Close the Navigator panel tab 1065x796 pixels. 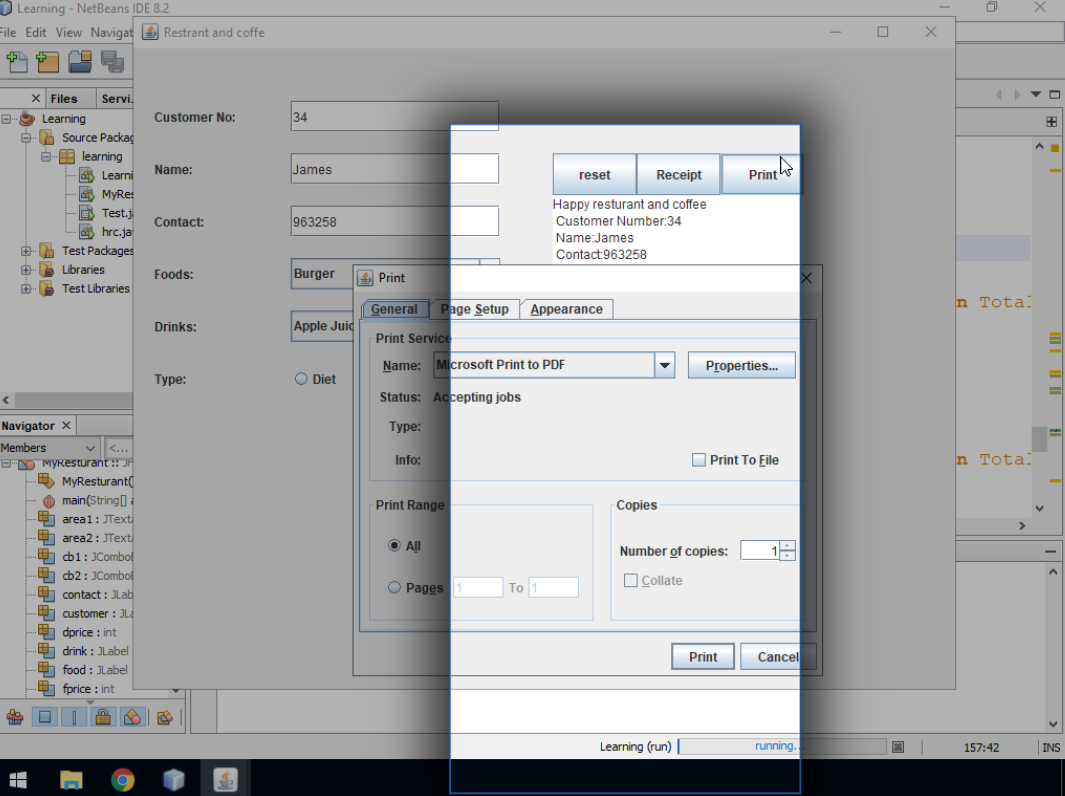click(x=66, y=426)
